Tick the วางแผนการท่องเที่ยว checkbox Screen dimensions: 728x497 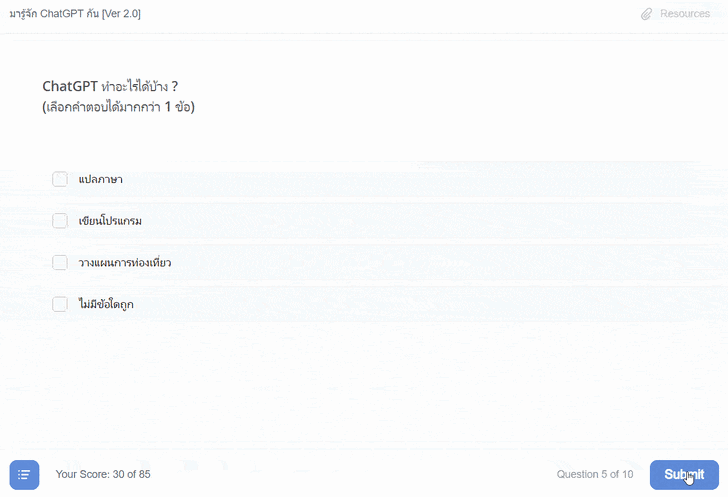point(60,262)
